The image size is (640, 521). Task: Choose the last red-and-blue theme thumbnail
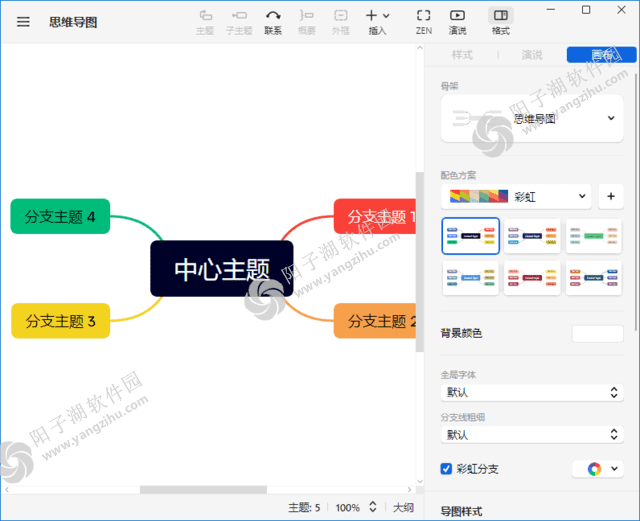pos(594,278)
